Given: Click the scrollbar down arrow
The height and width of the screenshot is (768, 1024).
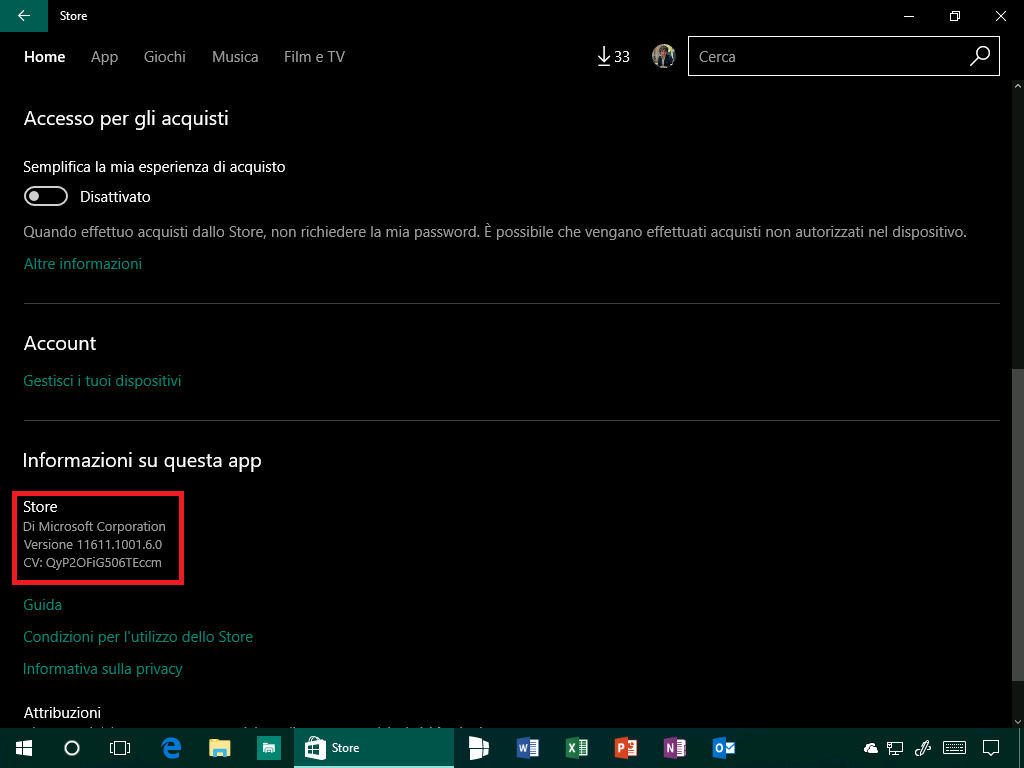Looking at the screenshot, I should [1018, 722].
